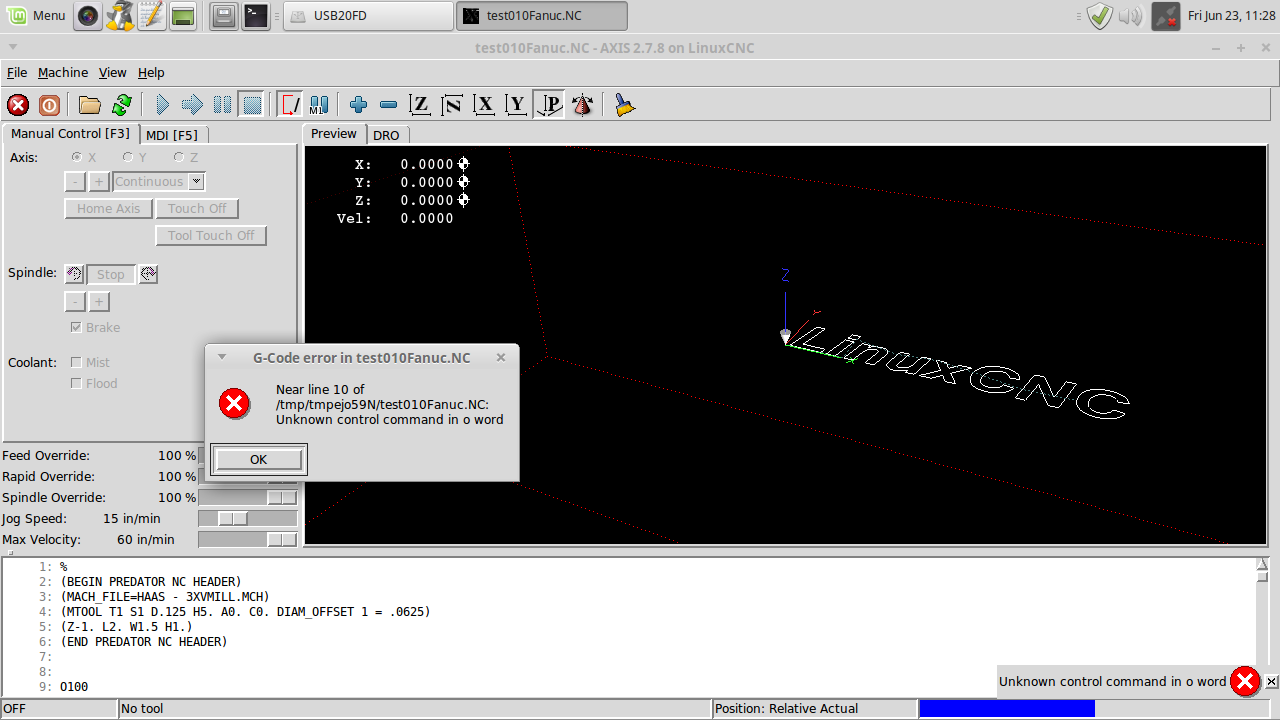
Task: Switch to the Z top-down view
Action: [x=421, y=105]
